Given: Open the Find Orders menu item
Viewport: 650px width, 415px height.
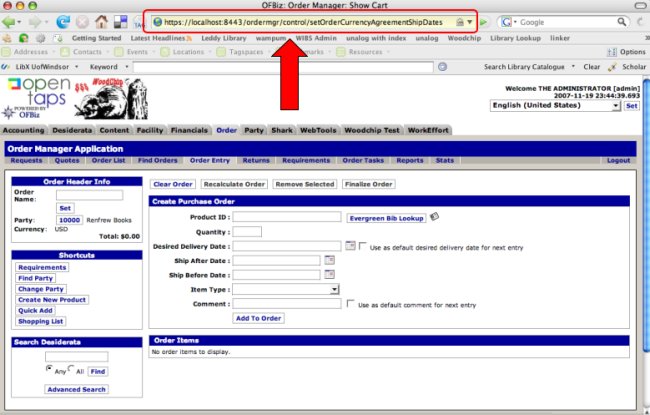Looking at the screenshot, I should [158, 160].
